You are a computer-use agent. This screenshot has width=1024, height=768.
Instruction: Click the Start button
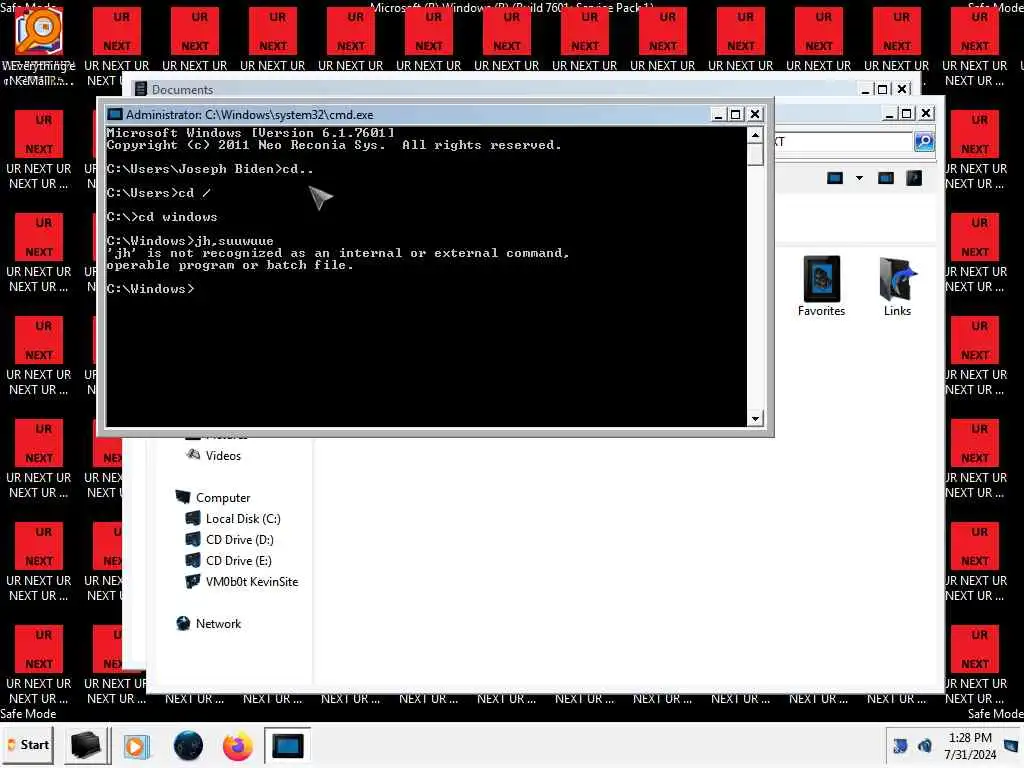pyautogui.click(x=28, y=745)
